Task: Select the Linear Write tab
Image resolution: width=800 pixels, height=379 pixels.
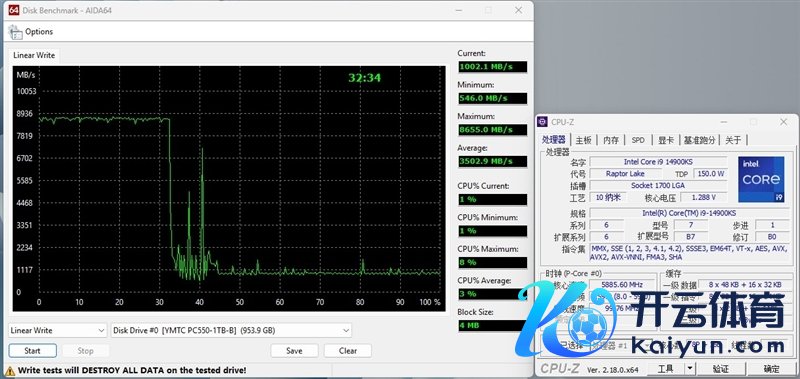Action: [34, 55]
